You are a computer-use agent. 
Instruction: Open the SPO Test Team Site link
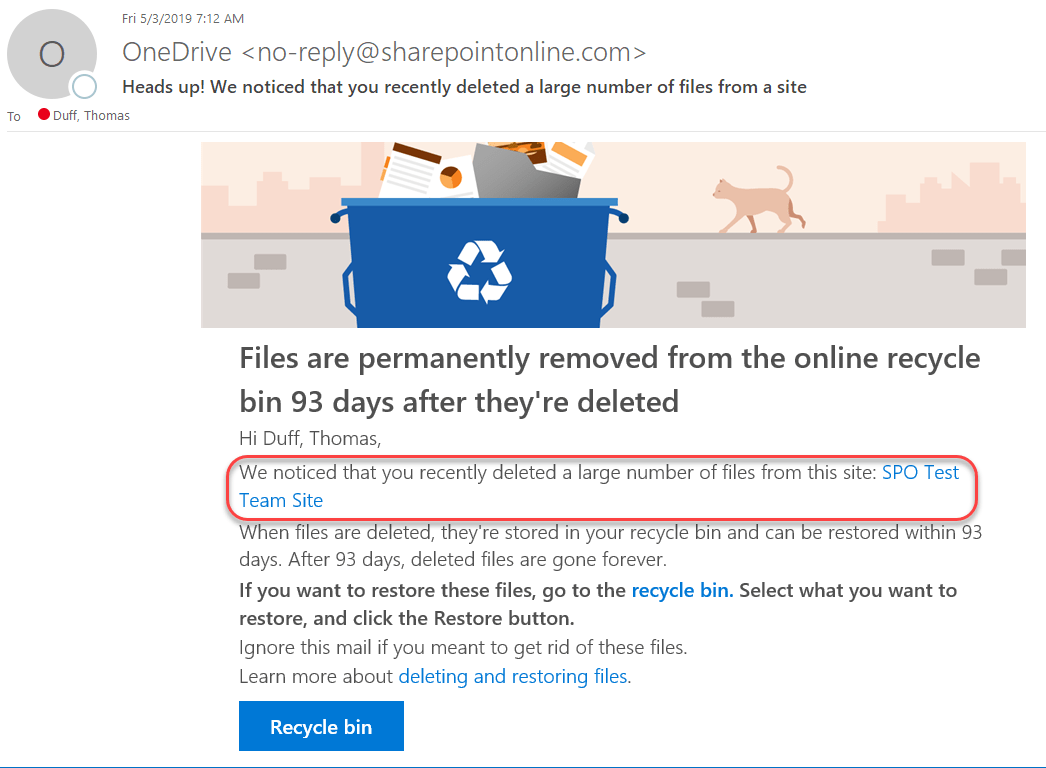coord(919,472)
